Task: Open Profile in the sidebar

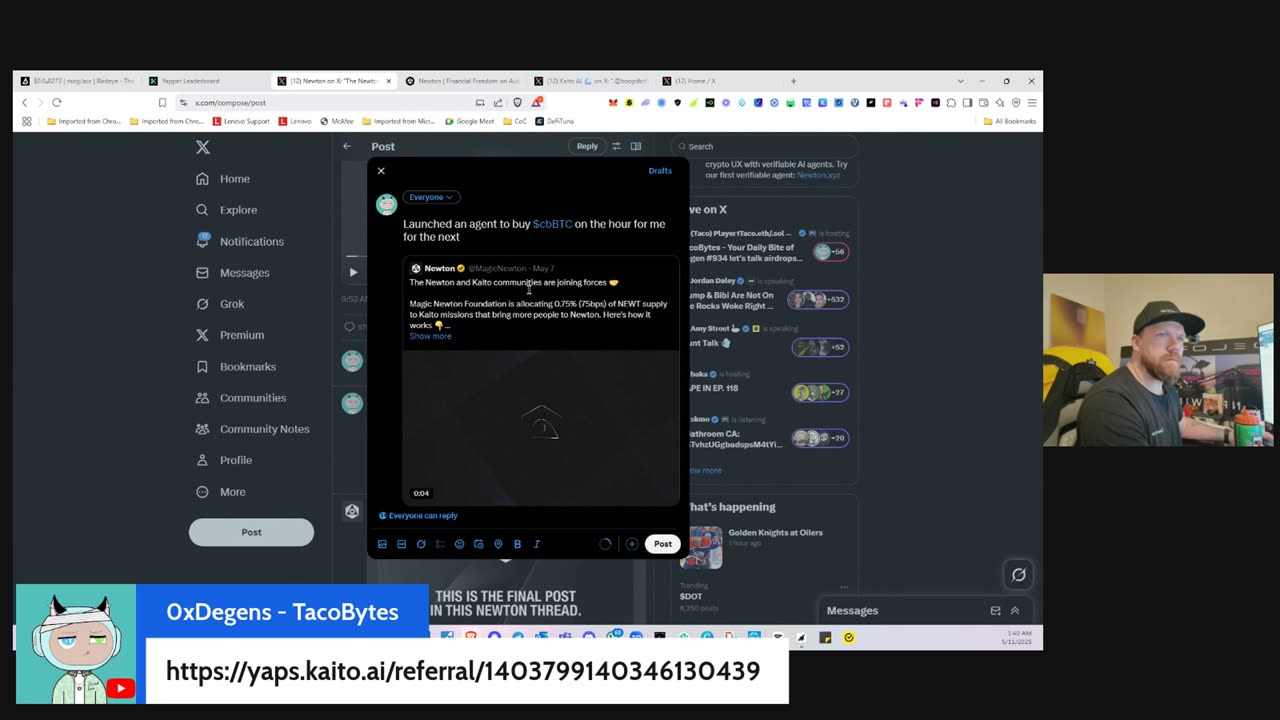Action: pyautogui.click(x=223, y=460)
